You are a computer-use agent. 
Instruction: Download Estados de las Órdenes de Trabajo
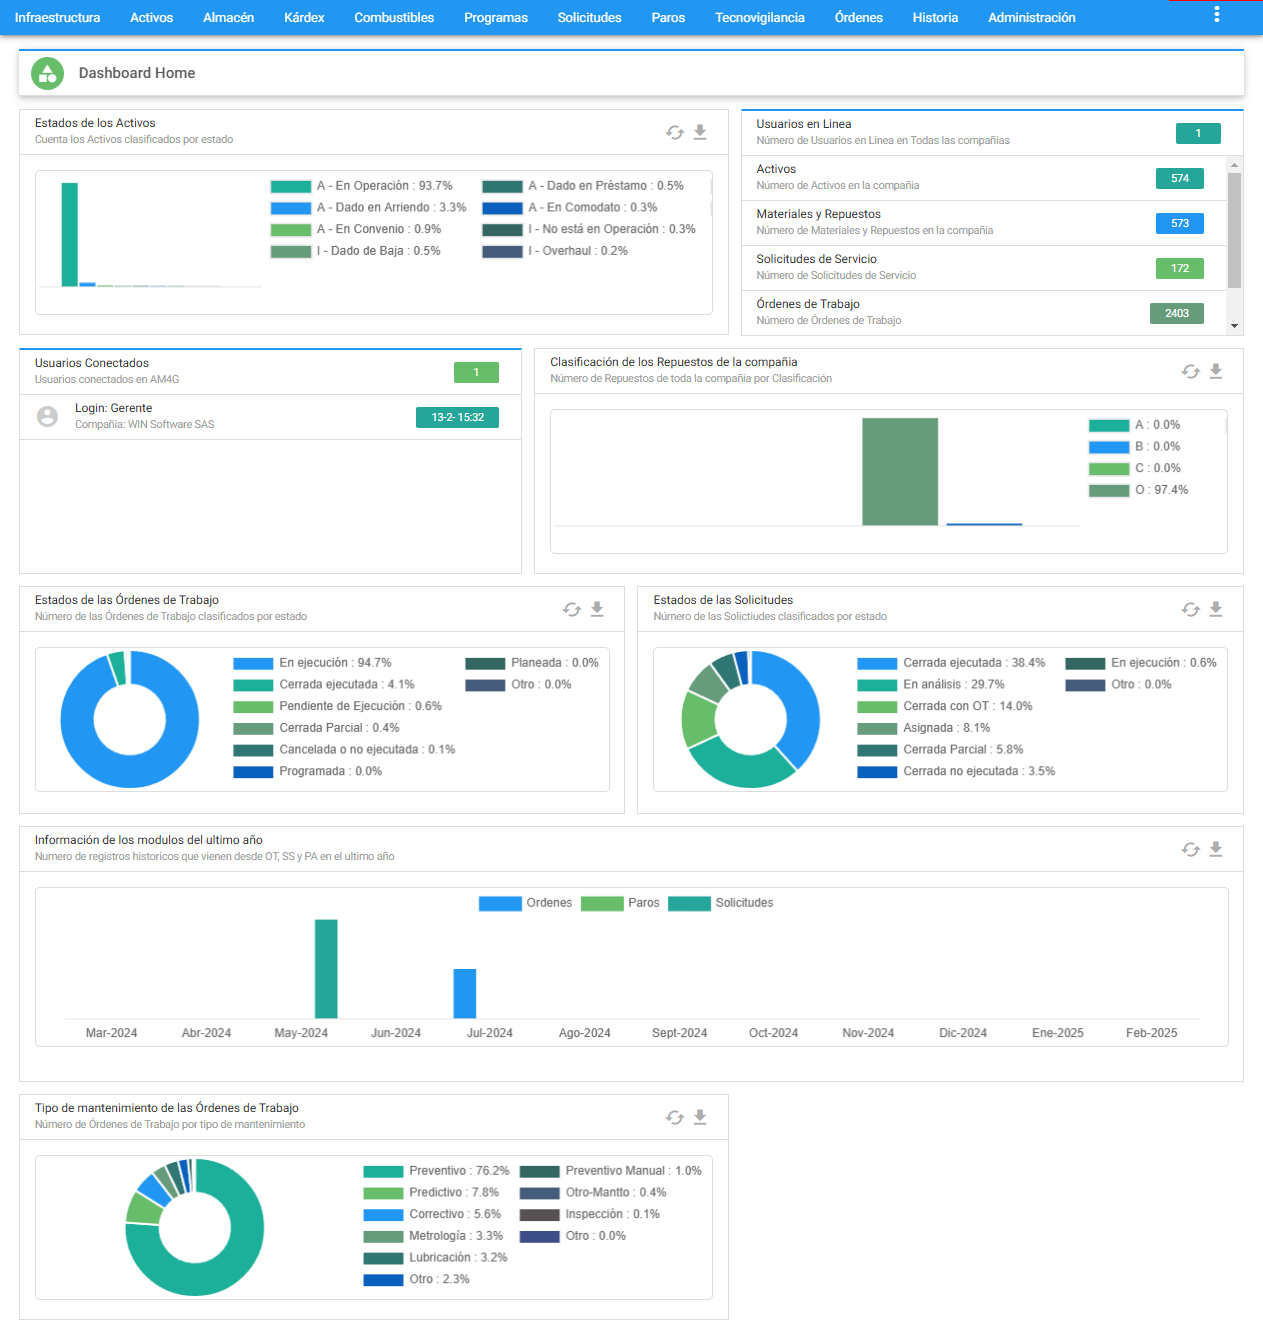(x=597, y=609)
